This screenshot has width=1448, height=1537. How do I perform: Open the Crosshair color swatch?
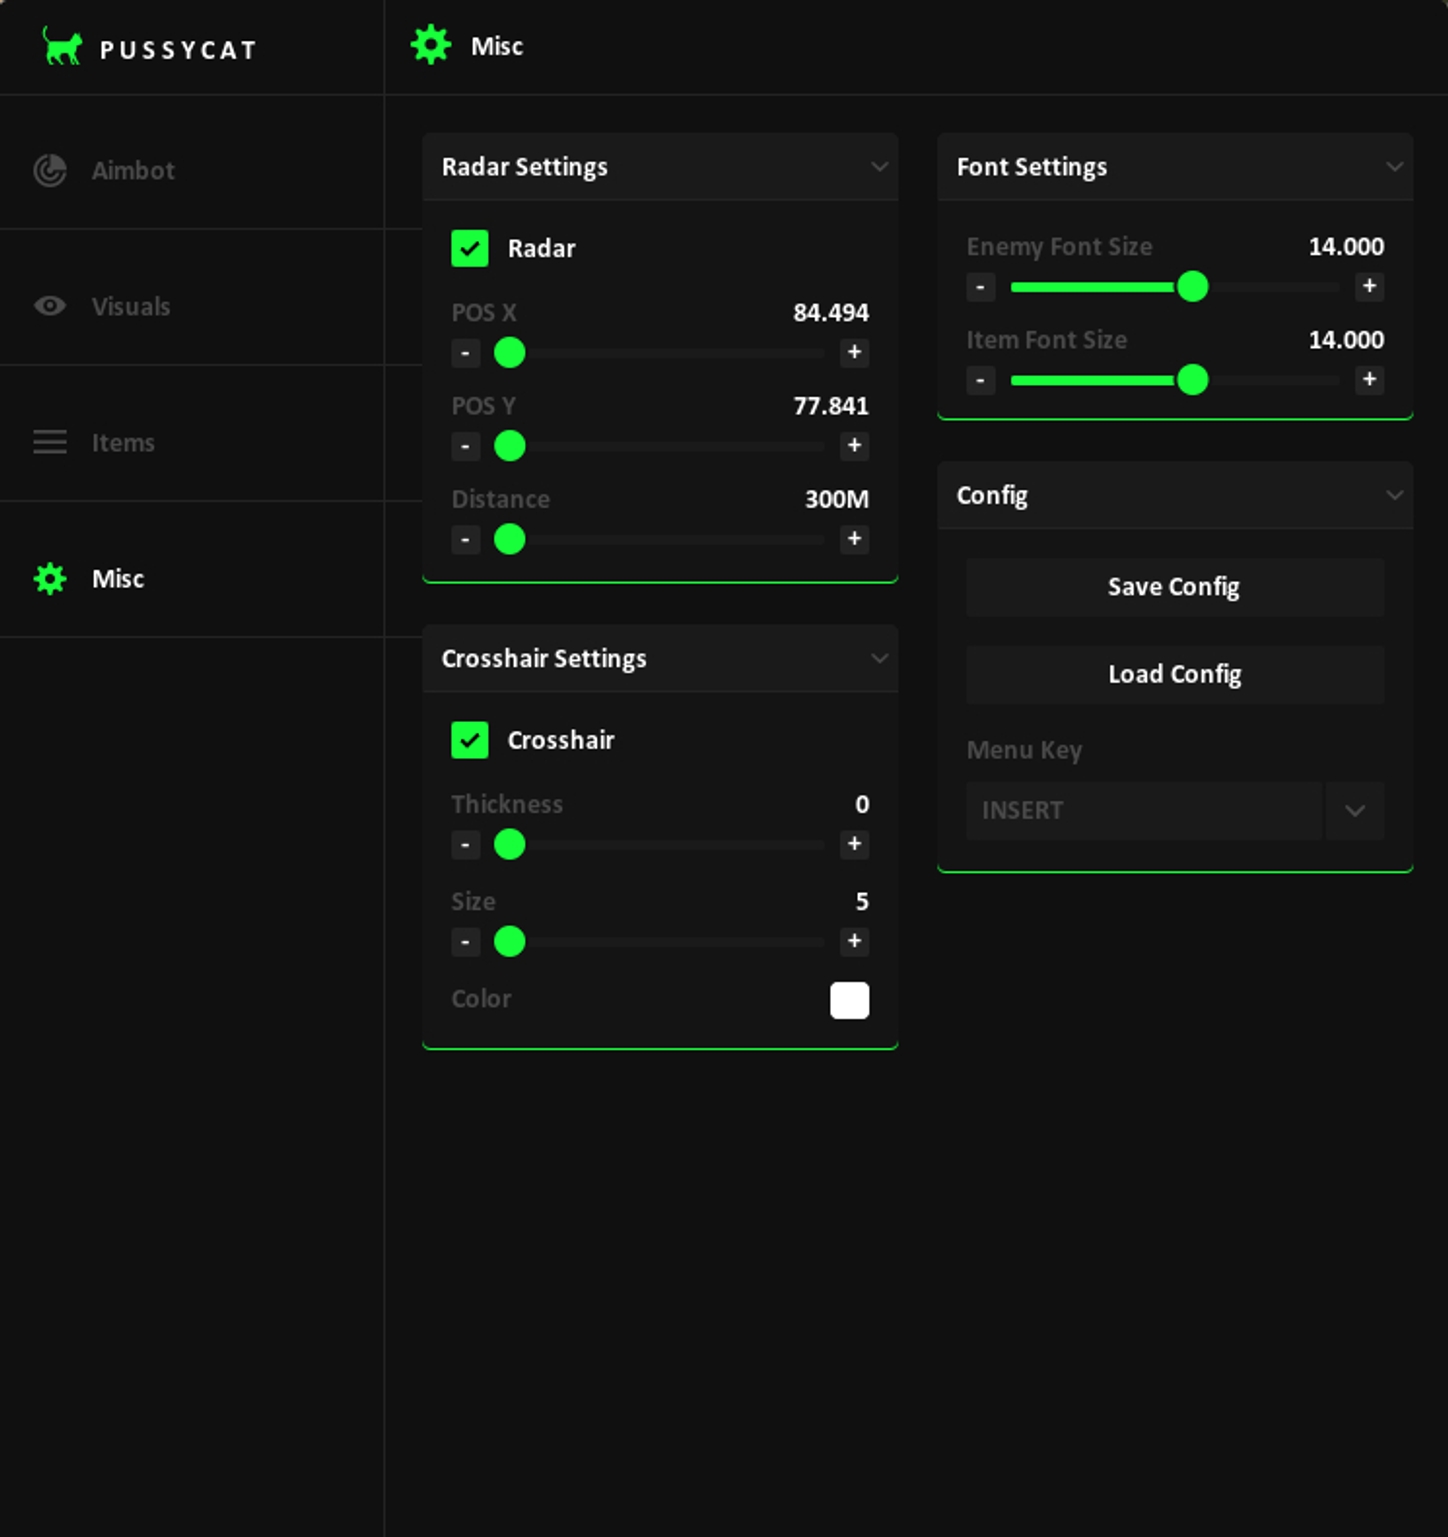pos(849,1000)
